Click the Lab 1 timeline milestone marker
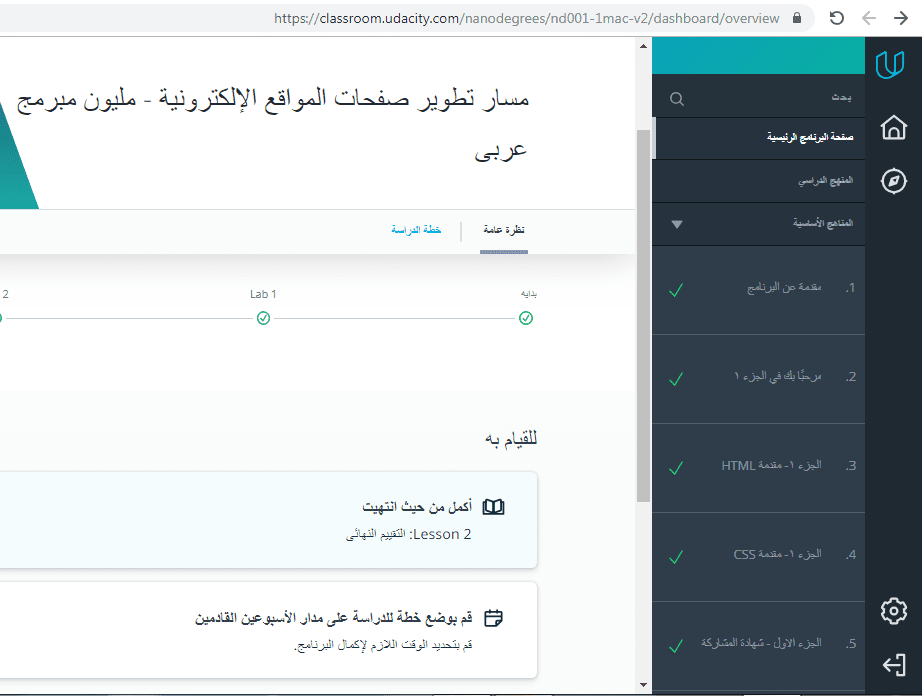 [263, 318]
